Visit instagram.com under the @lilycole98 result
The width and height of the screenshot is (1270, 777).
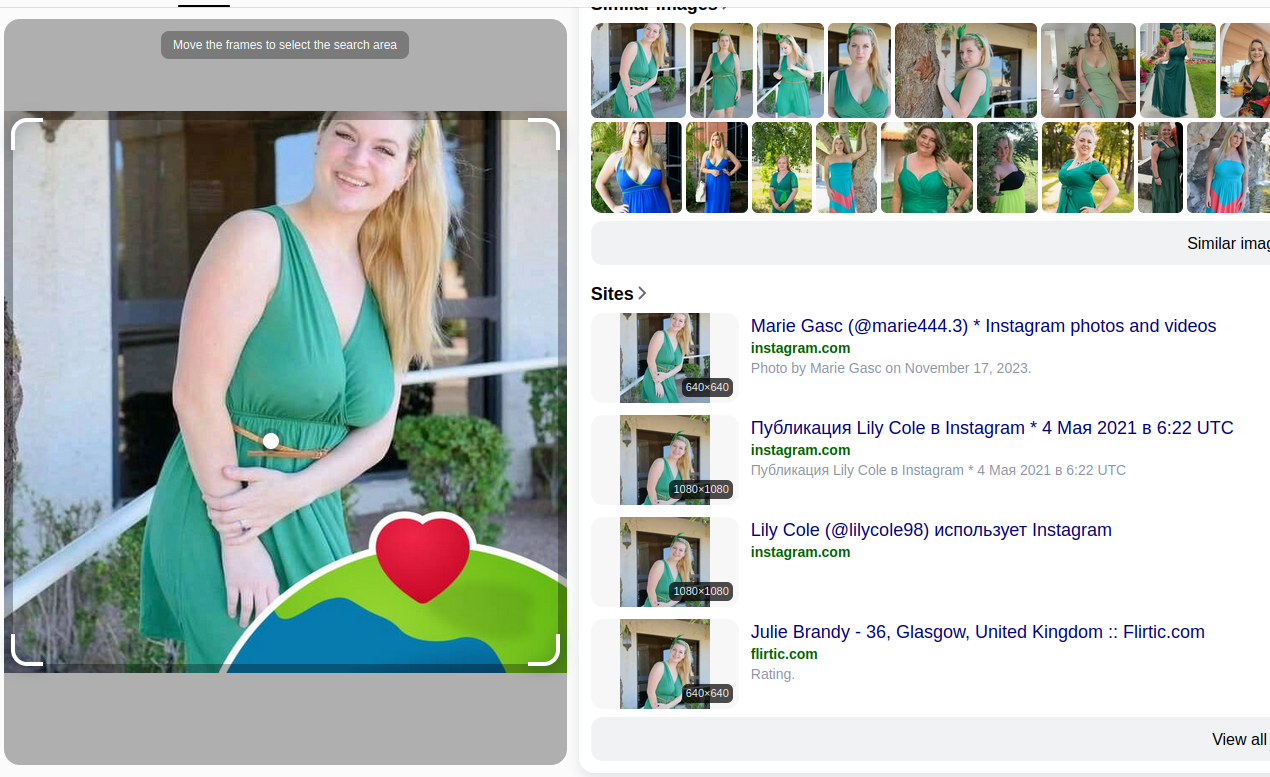(800, 552)
